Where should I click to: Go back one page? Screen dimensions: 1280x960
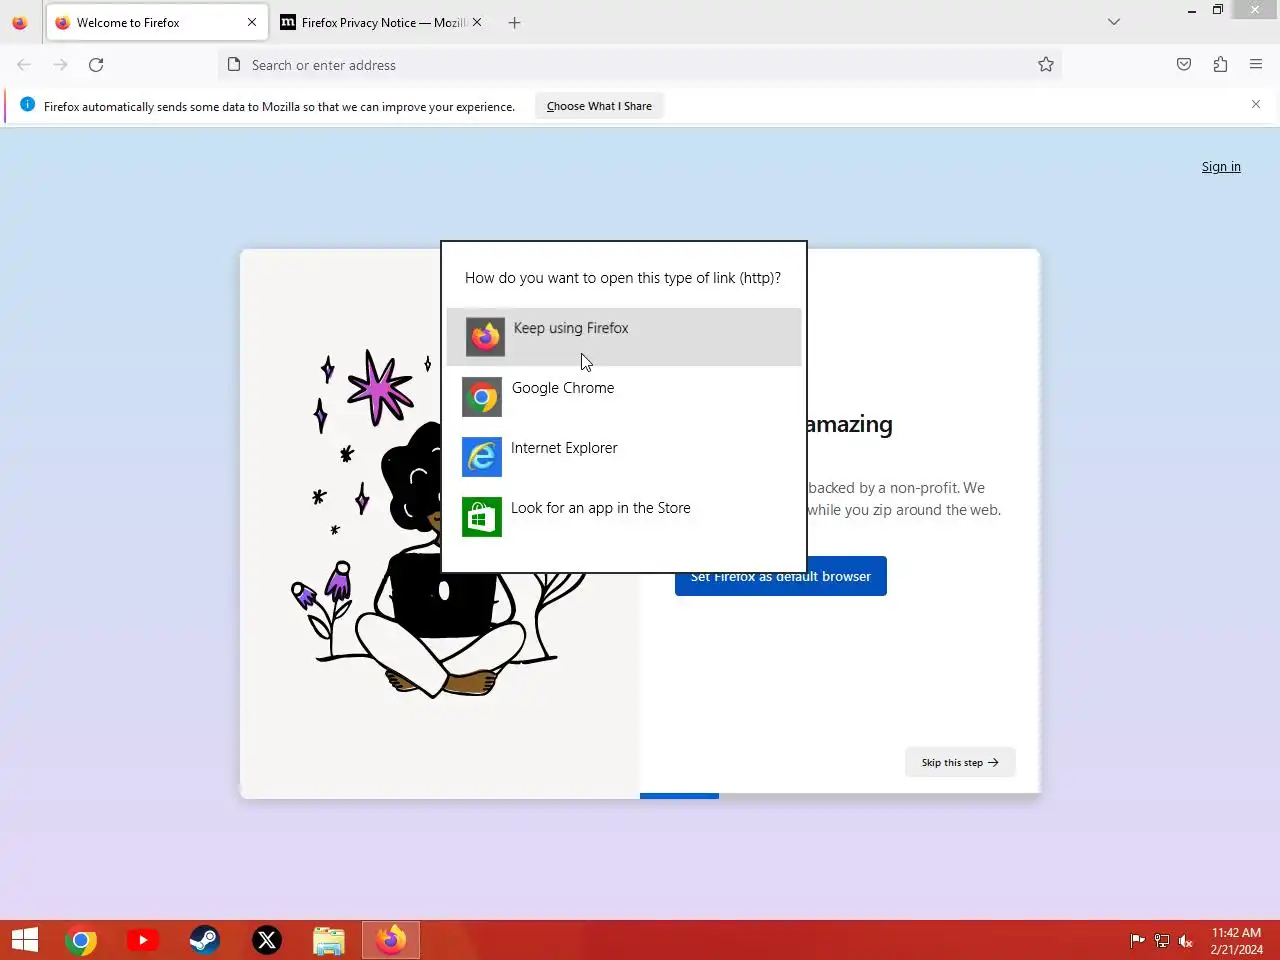click(24, 65)
